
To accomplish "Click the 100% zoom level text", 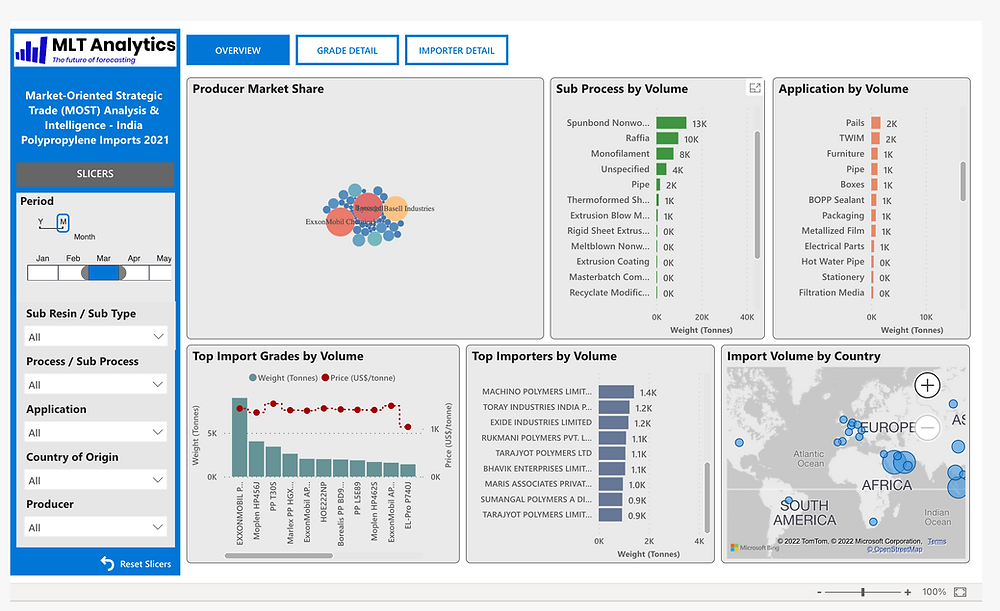I will [934, 592].
